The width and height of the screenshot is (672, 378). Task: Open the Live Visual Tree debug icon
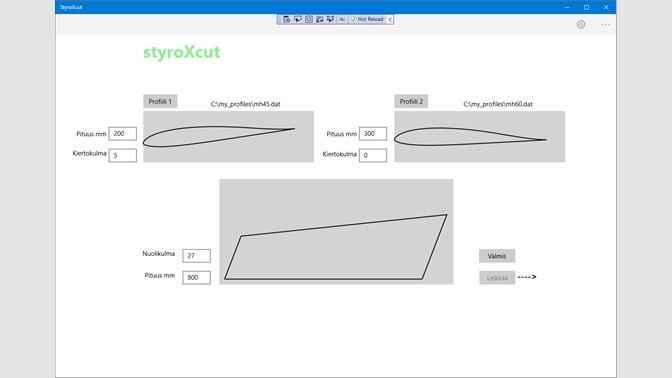[x=286, y=19]
